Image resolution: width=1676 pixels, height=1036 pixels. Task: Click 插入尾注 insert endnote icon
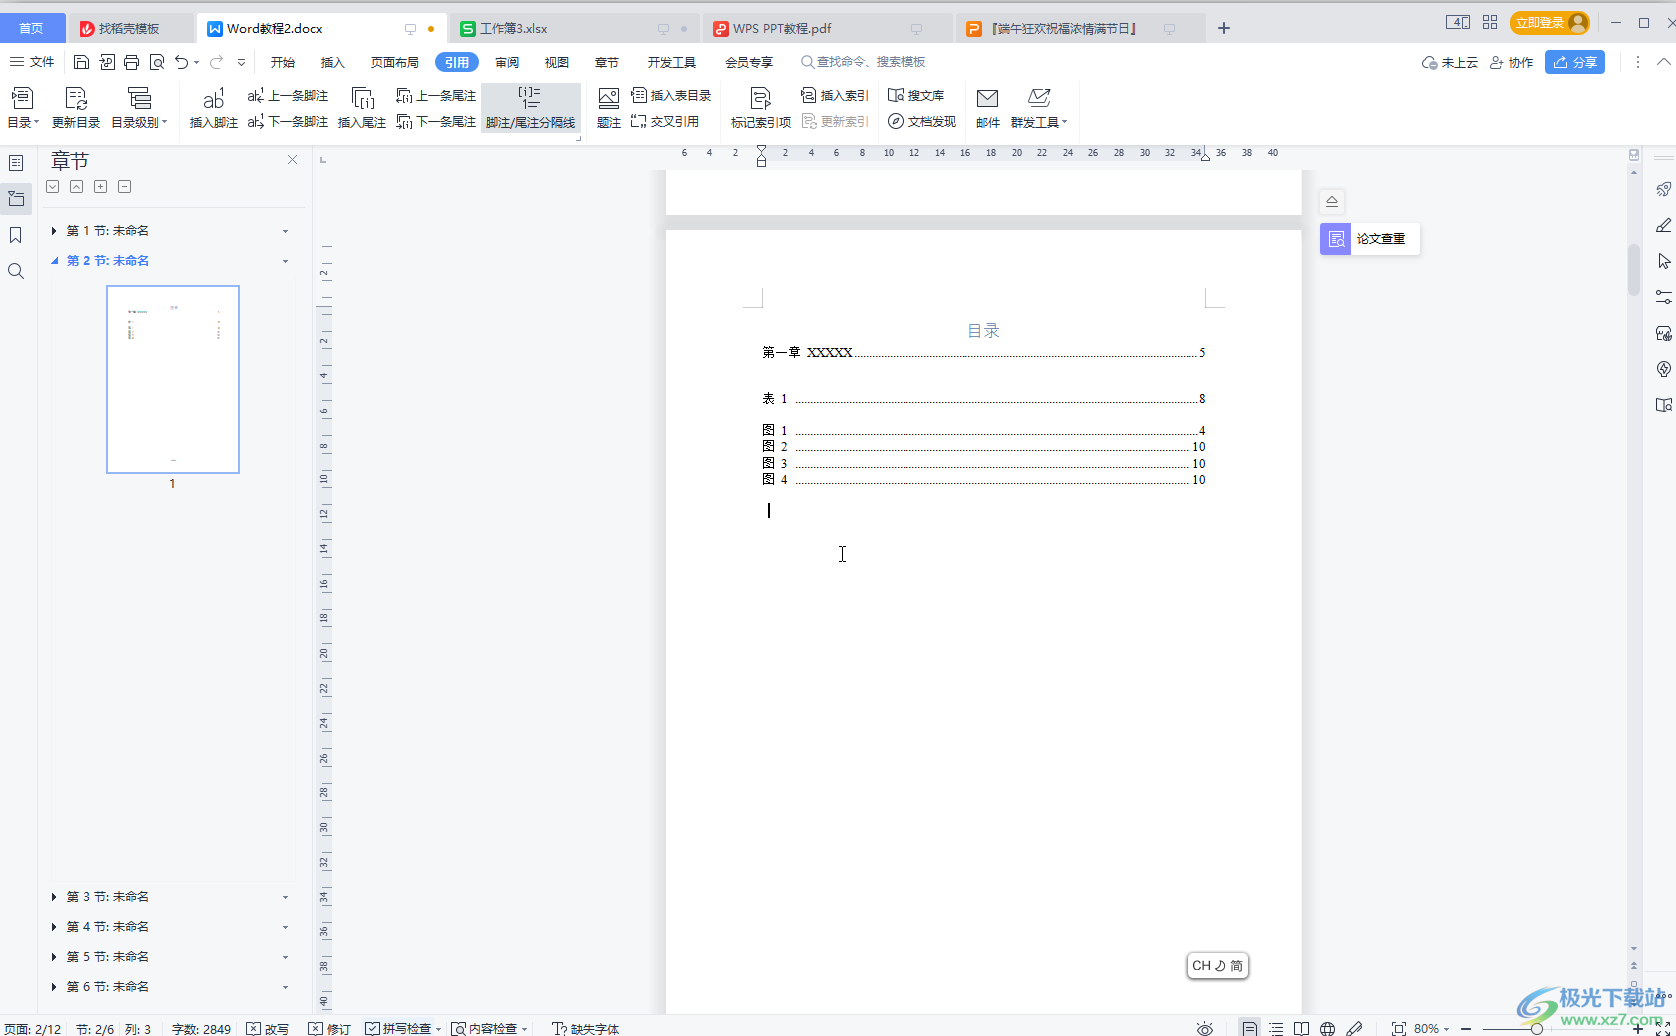[x=362, y=108]
